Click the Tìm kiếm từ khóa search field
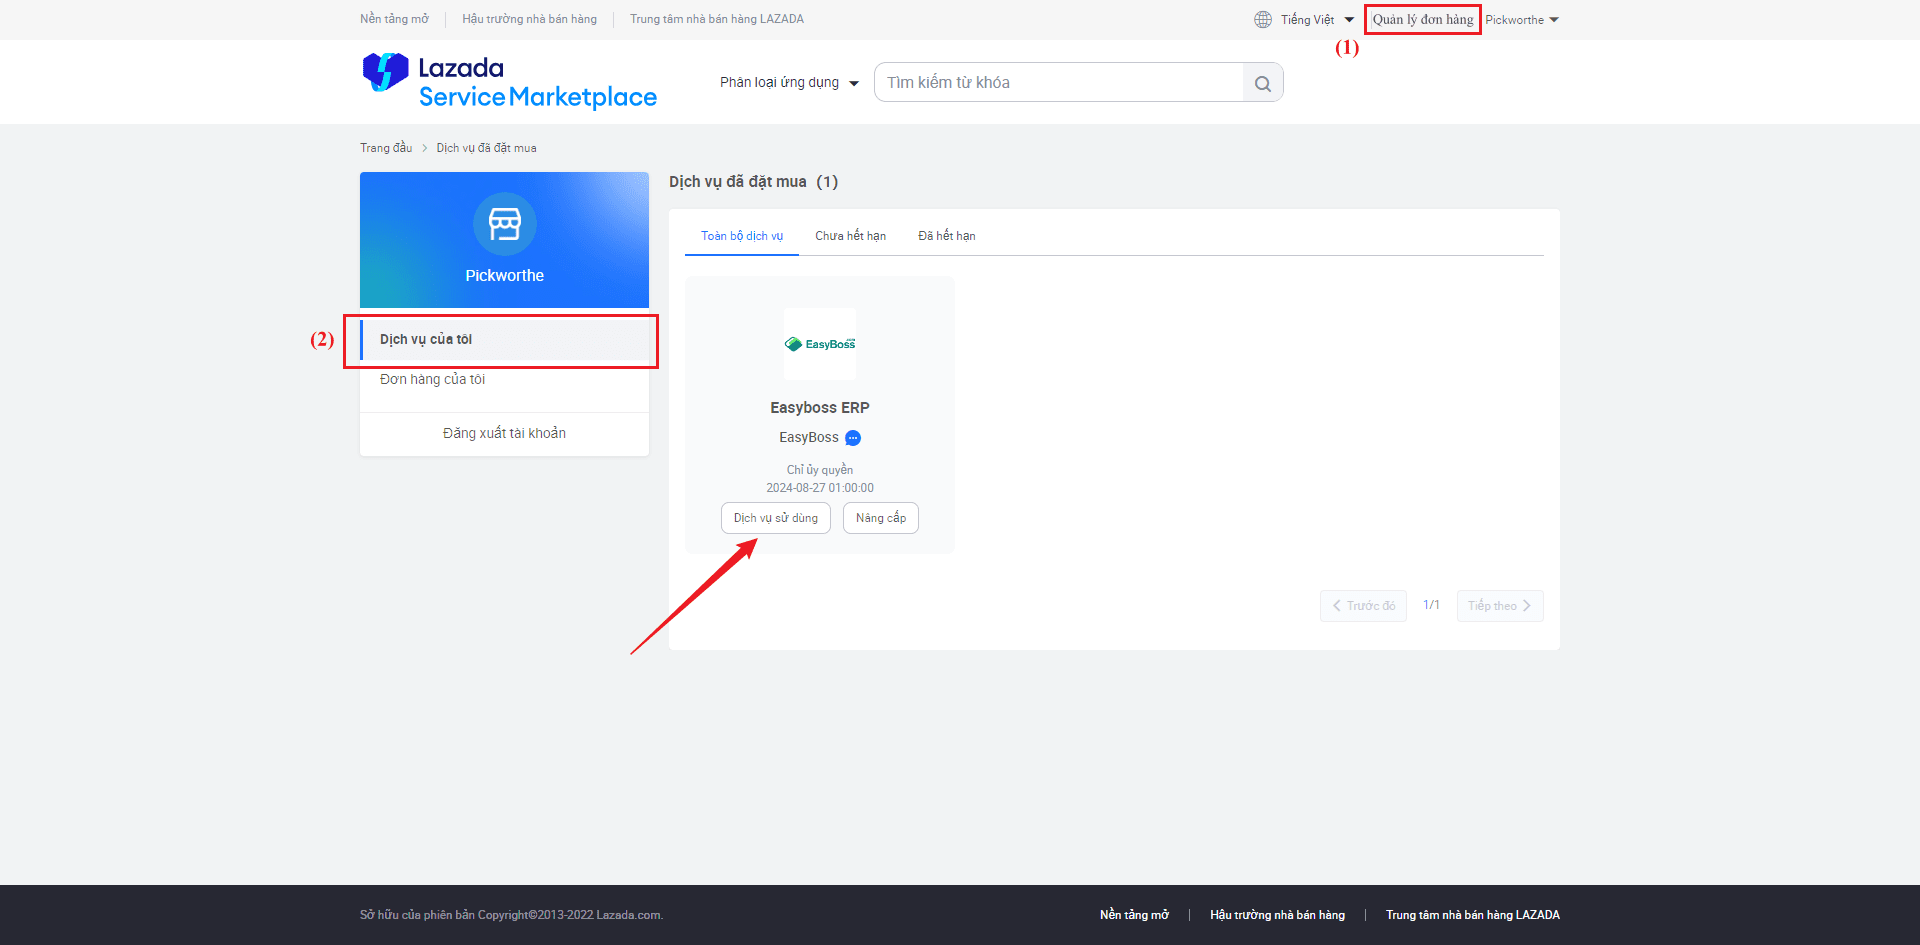This screenshot has width=1920, height=945. [x=1059, y=83]
